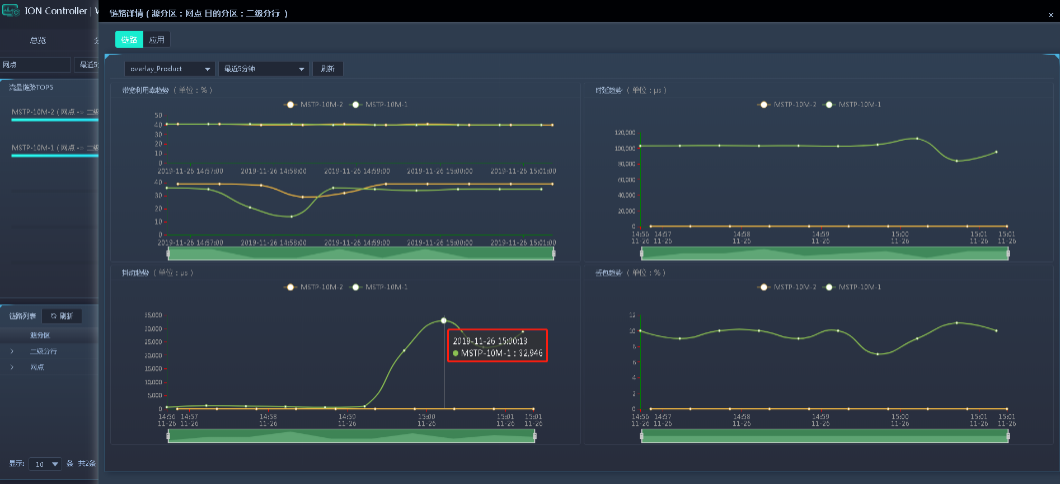This screenshot has height=484, width=1060.
Task: Open the overlay_Product dropdown
Action: click(170, 69)
